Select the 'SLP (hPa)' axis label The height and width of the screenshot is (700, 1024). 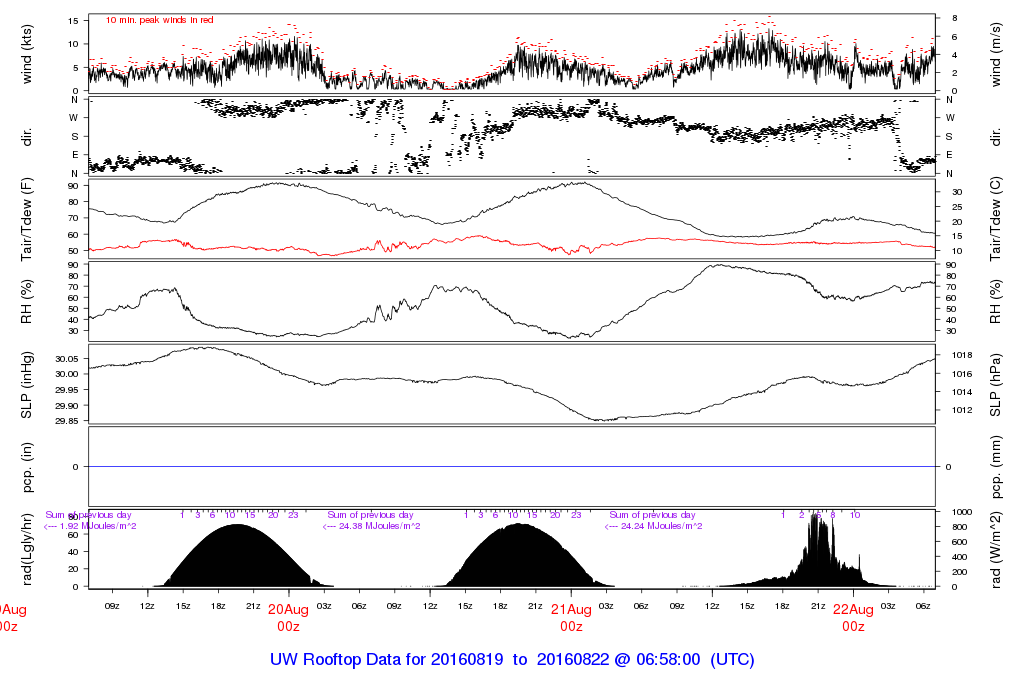point(995,385)
